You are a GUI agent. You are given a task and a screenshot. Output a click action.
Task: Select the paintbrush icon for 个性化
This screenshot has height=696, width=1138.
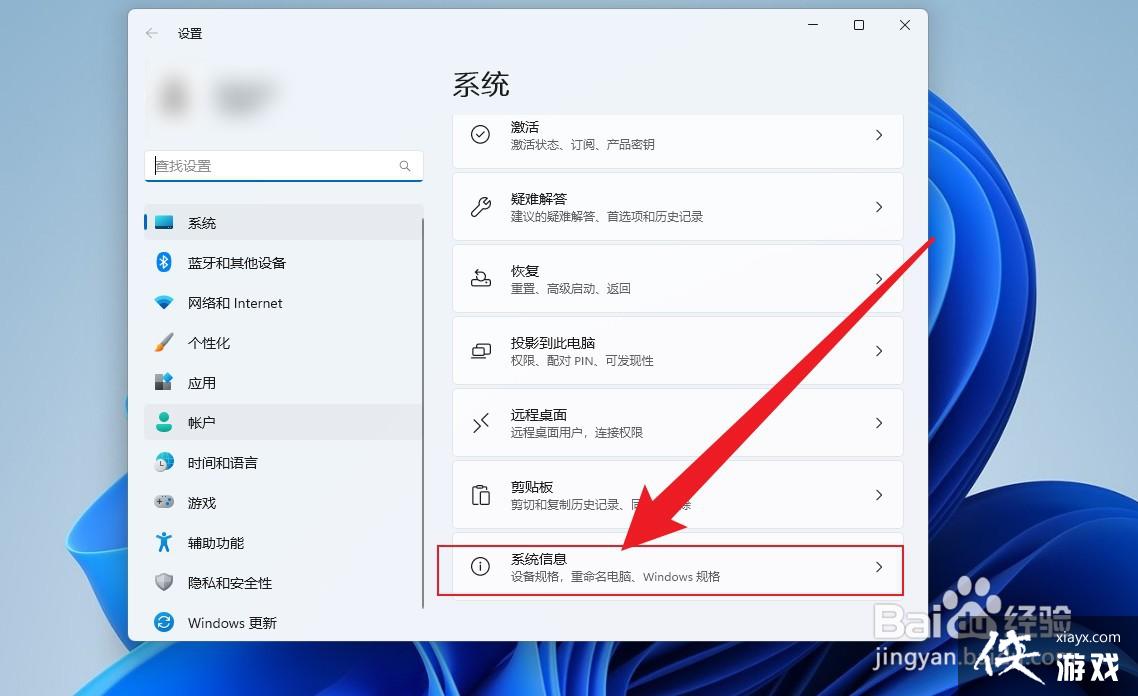[163, 342]
